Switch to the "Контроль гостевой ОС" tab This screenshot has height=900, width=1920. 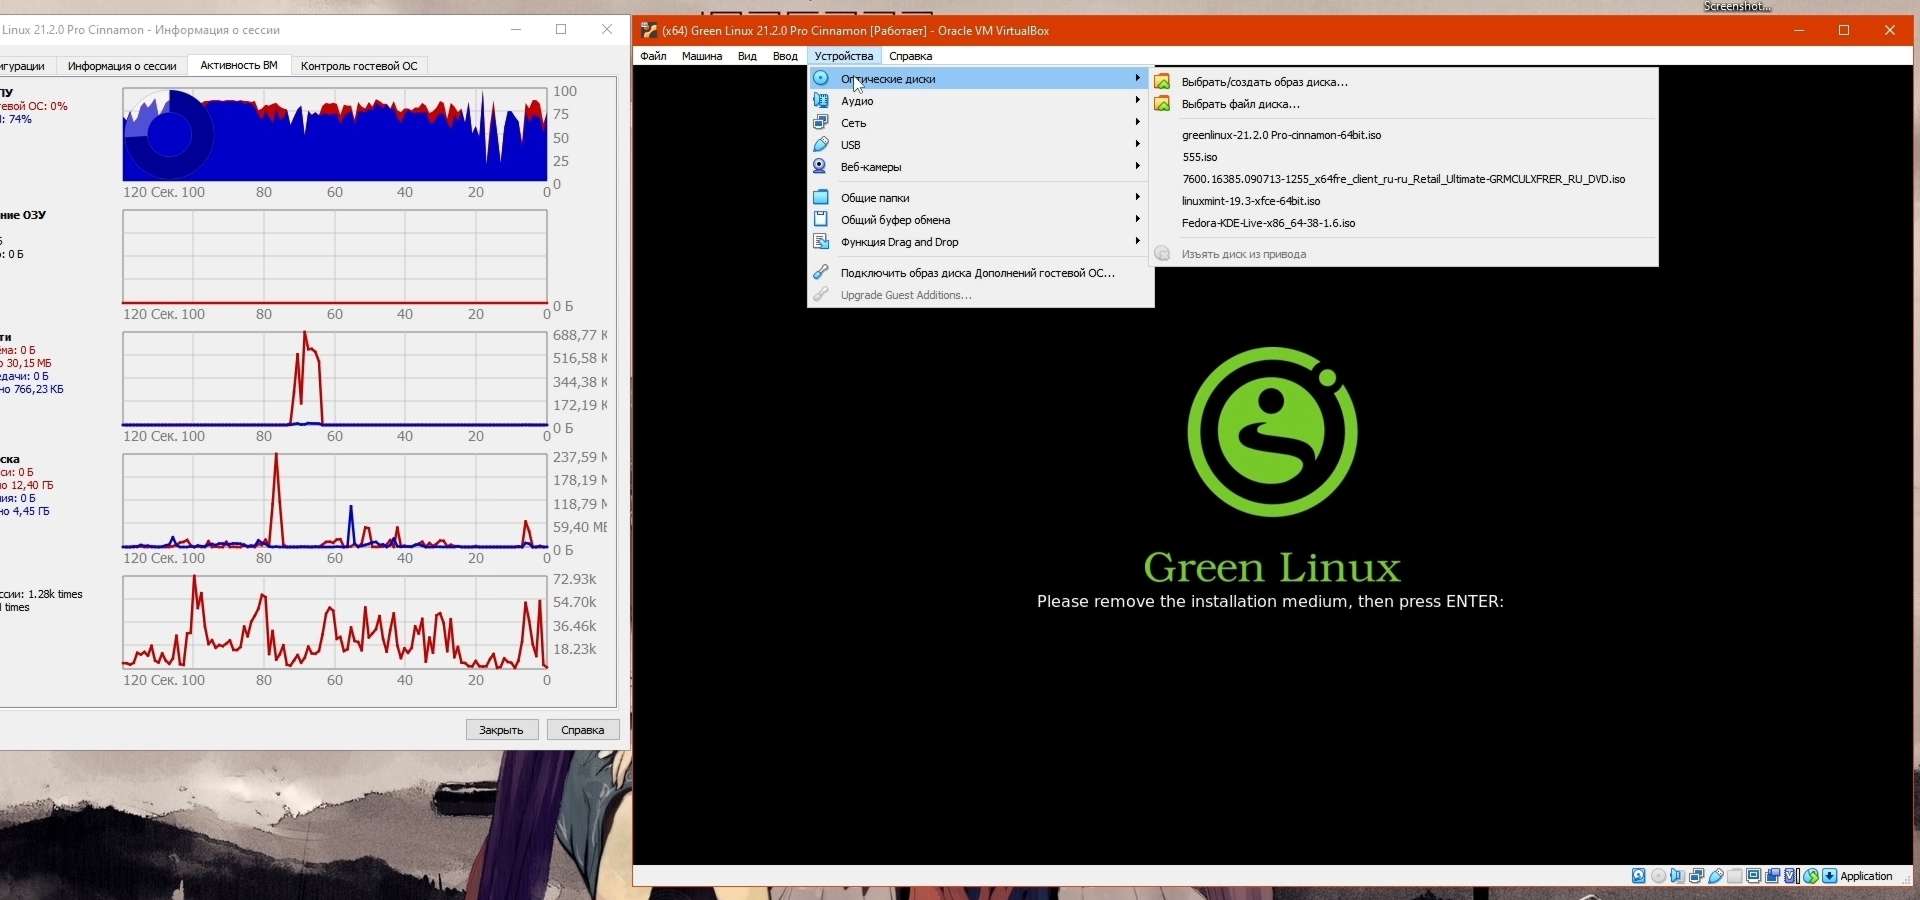pyautogui.click(x=359, y=66)
